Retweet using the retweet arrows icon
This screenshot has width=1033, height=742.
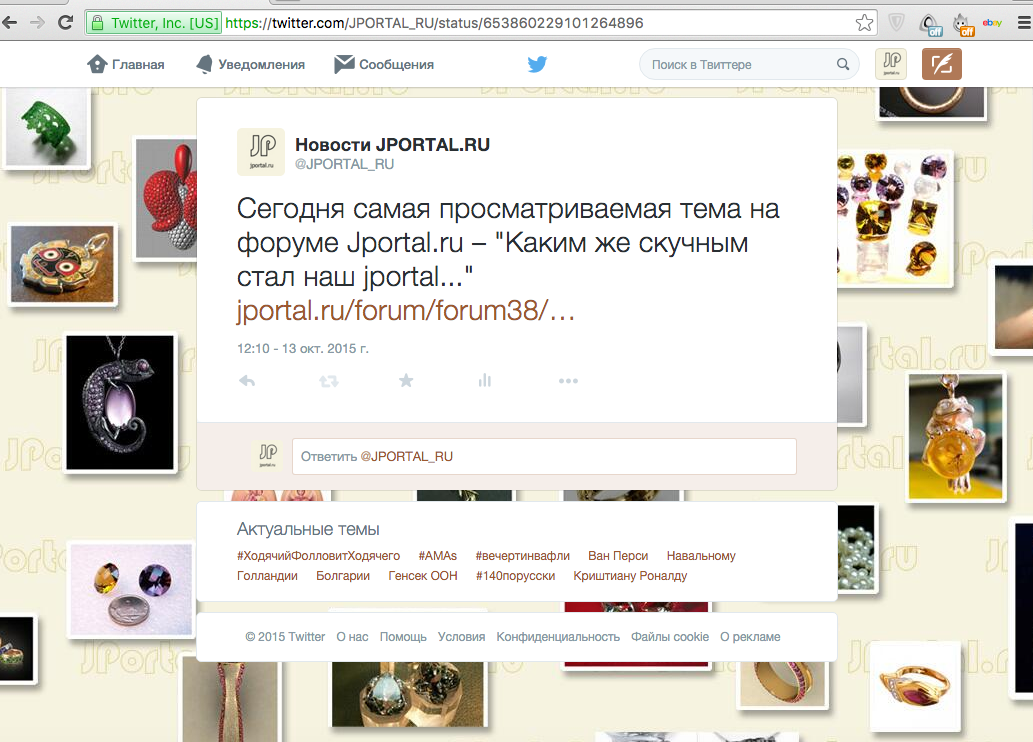[329, 381]
